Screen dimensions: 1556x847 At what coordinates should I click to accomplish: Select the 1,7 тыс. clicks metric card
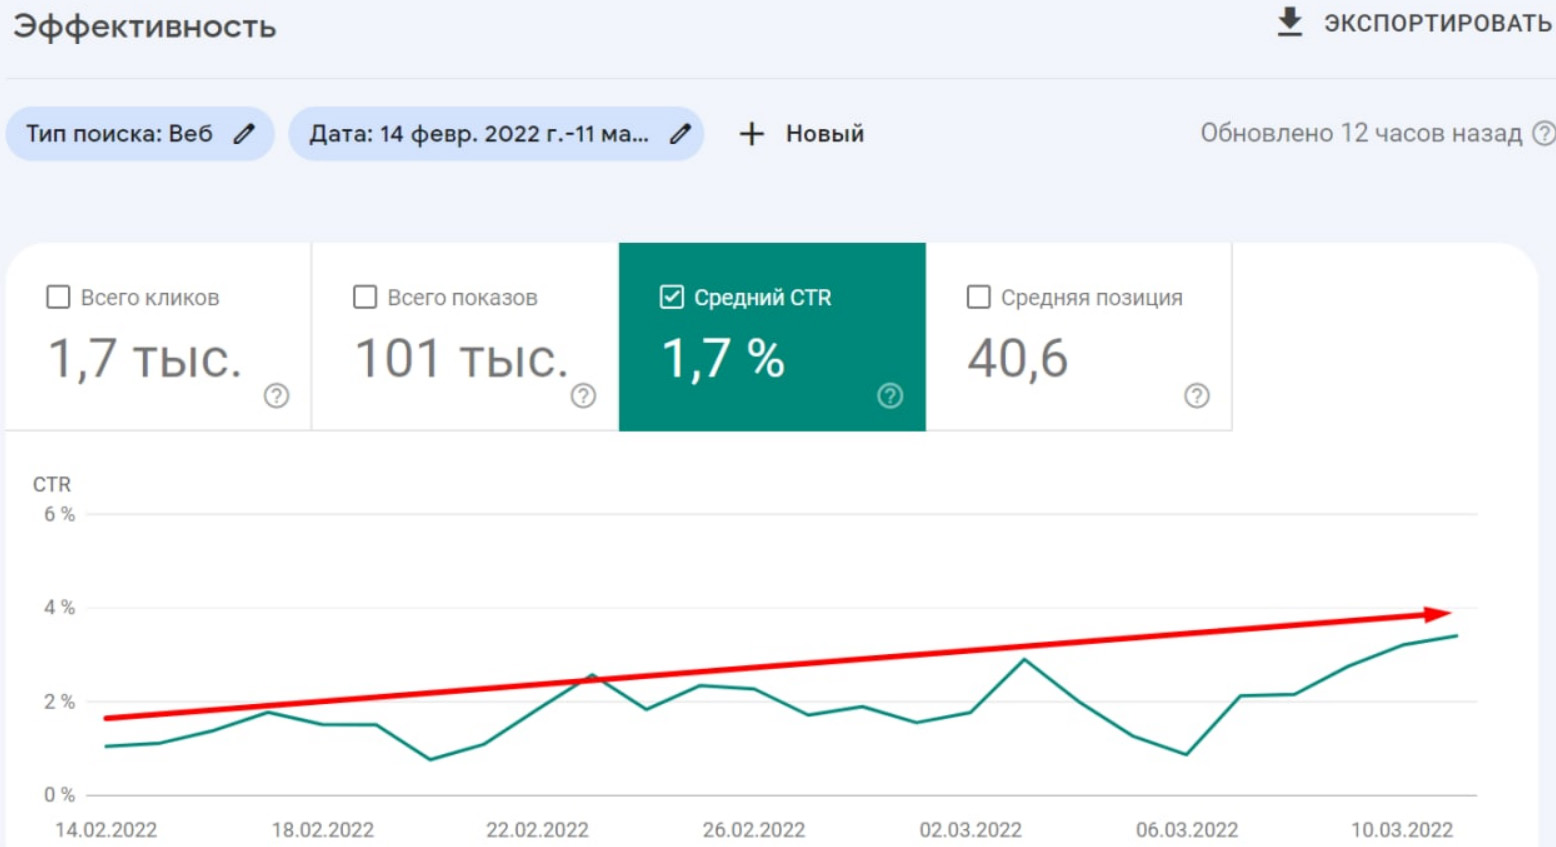[158, 337]
